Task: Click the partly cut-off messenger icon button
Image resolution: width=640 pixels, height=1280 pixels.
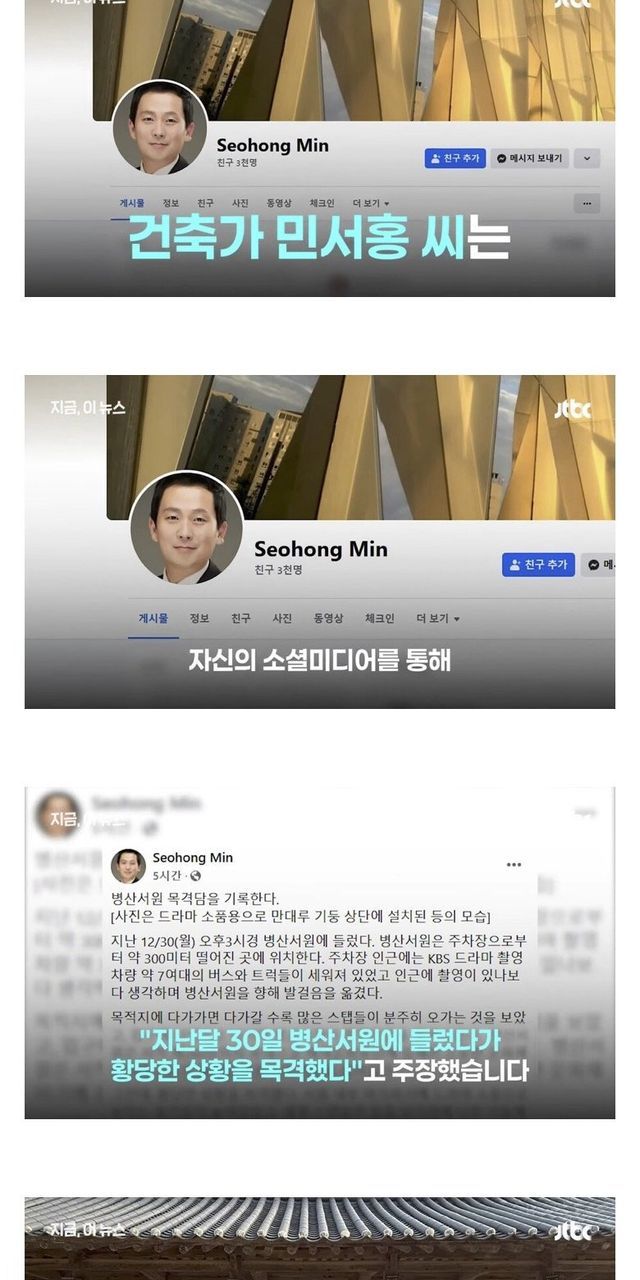Action: click(x=599, y=565)
